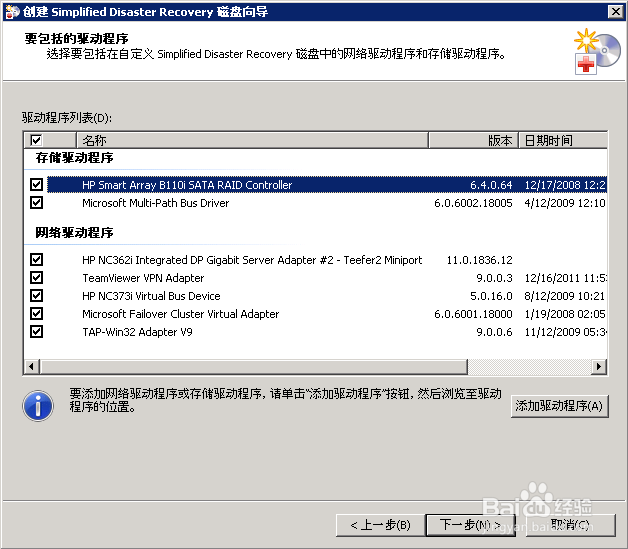
Task: Select the HP NC373i Virtual Bus Device row
Action: pos(327,296)
